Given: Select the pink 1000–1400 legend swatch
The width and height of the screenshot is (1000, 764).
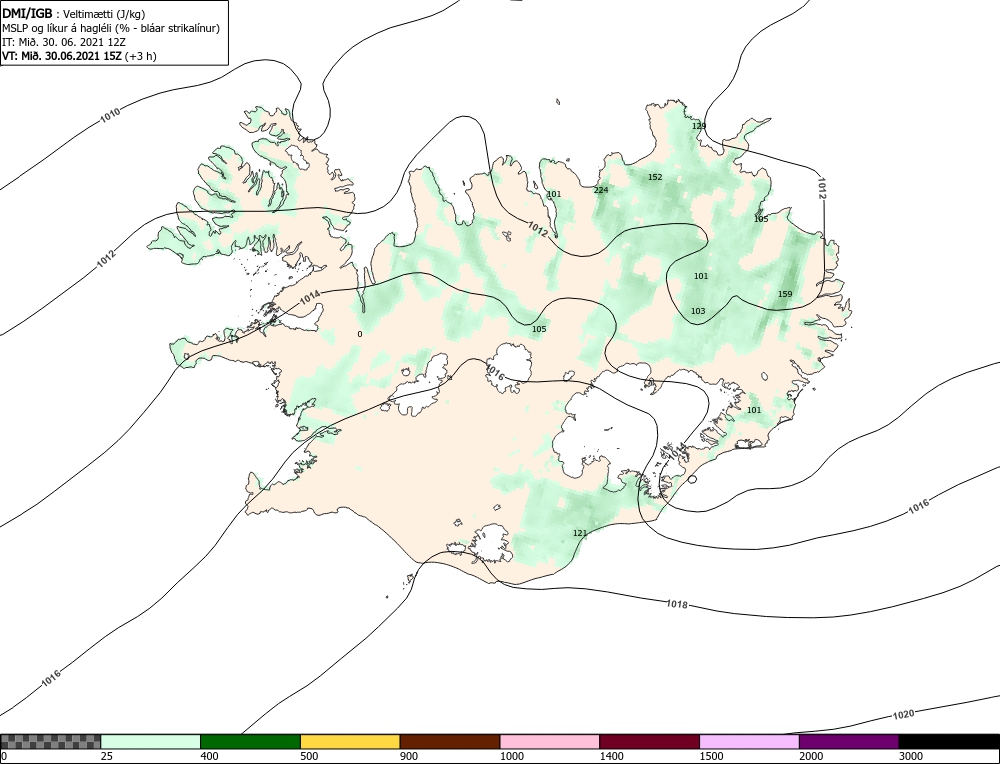Looking at the screenshot, I should (x=550, y=741).
